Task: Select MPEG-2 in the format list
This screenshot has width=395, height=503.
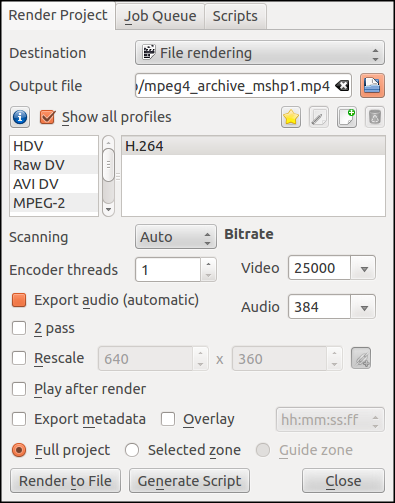Action: pos(54,203)
